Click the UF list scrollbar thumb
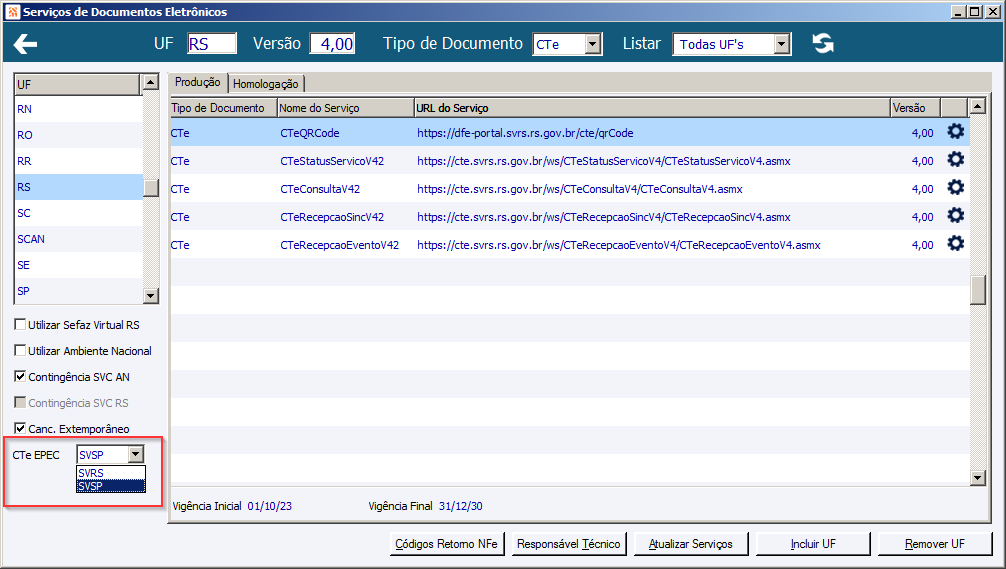The image size is (1006, 569). tap(151, 188)
